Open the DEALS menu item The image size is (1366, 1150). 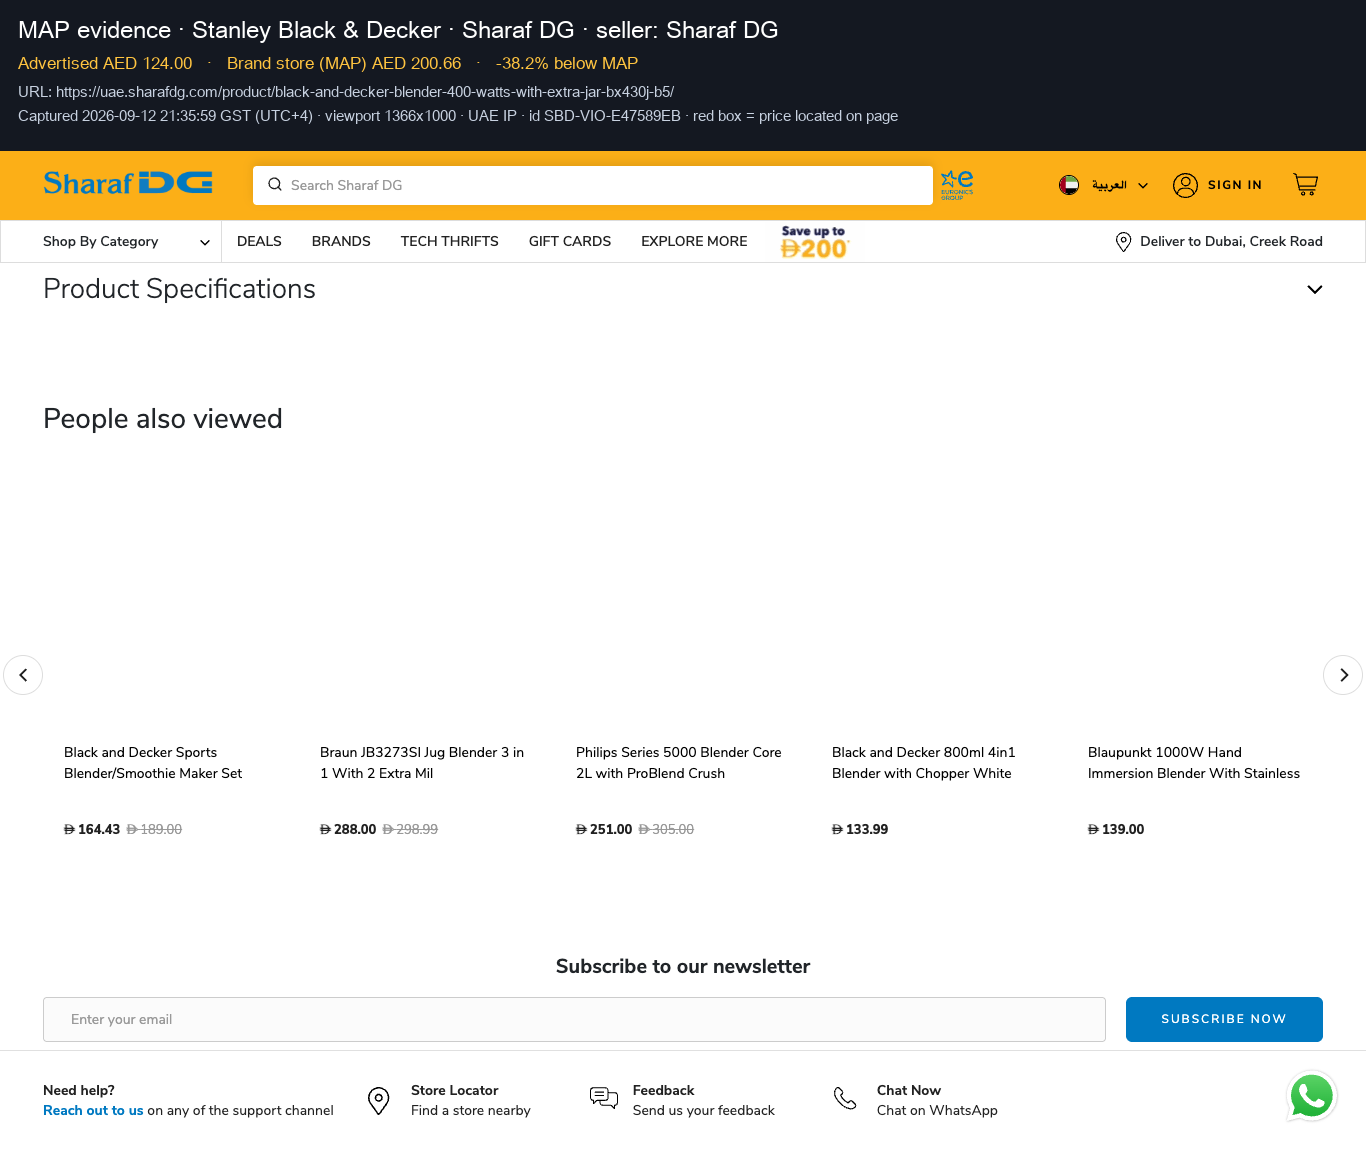[259, 242]
